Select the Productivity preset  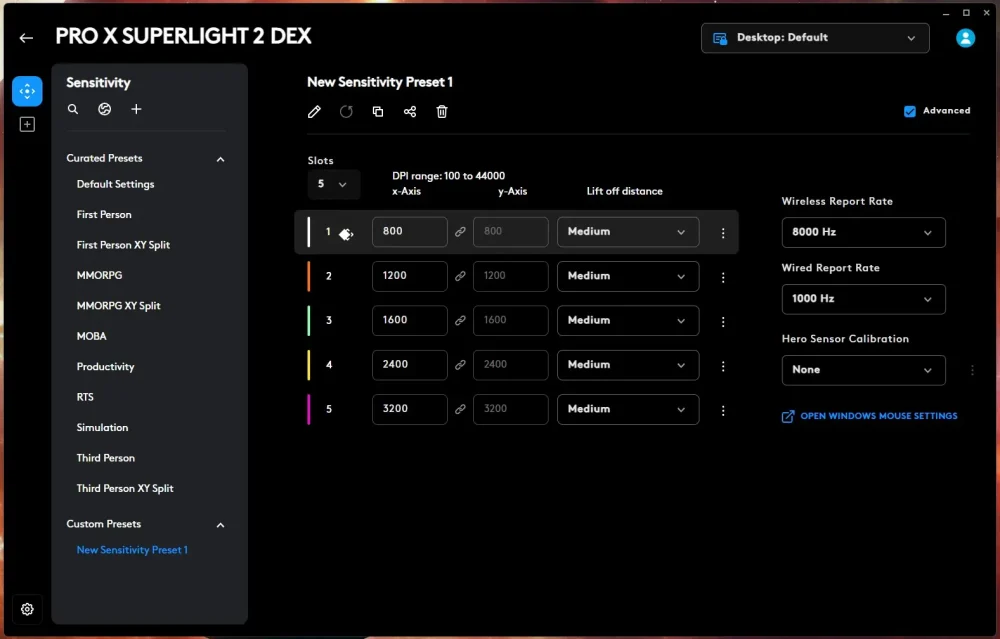pyautogui.click(x=105, y=367)
